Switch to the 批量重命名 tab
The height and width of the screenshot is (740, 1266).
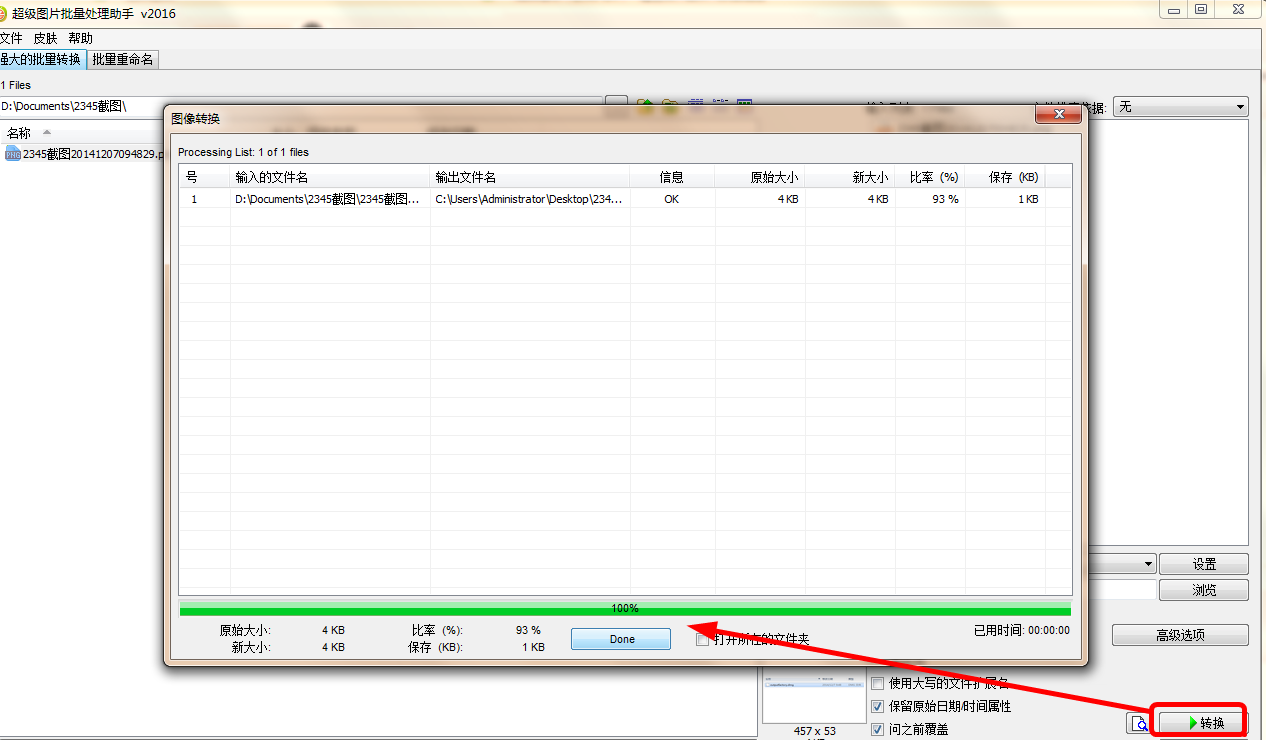pyautogui.click(x=123, y=60)
